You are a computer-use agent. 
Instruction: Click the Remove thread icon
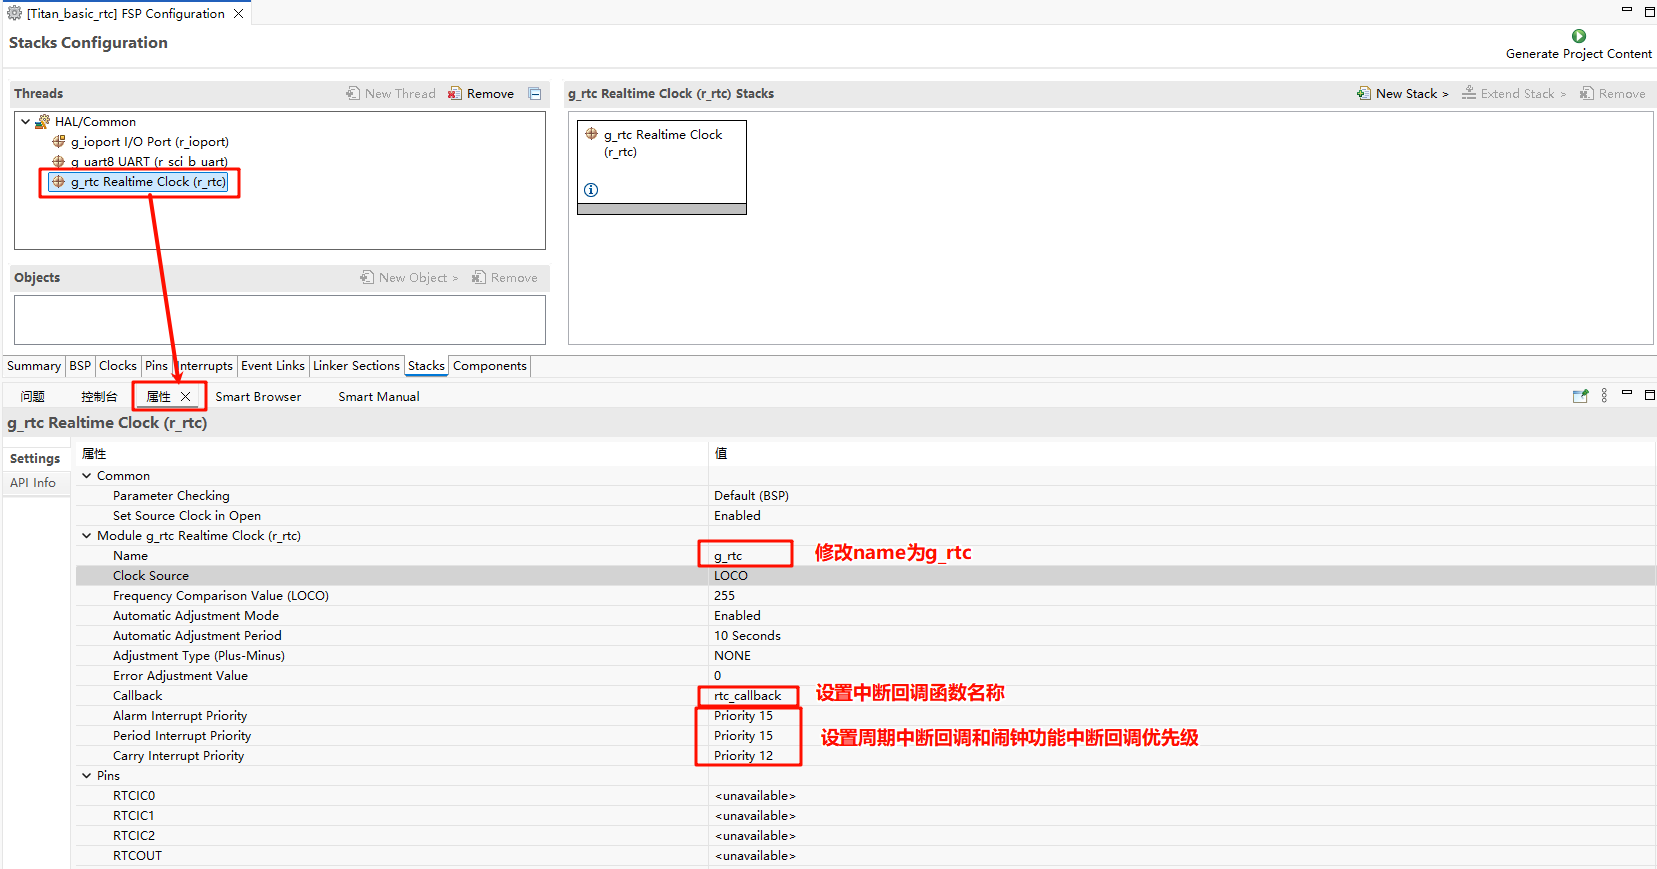point(455,93)
